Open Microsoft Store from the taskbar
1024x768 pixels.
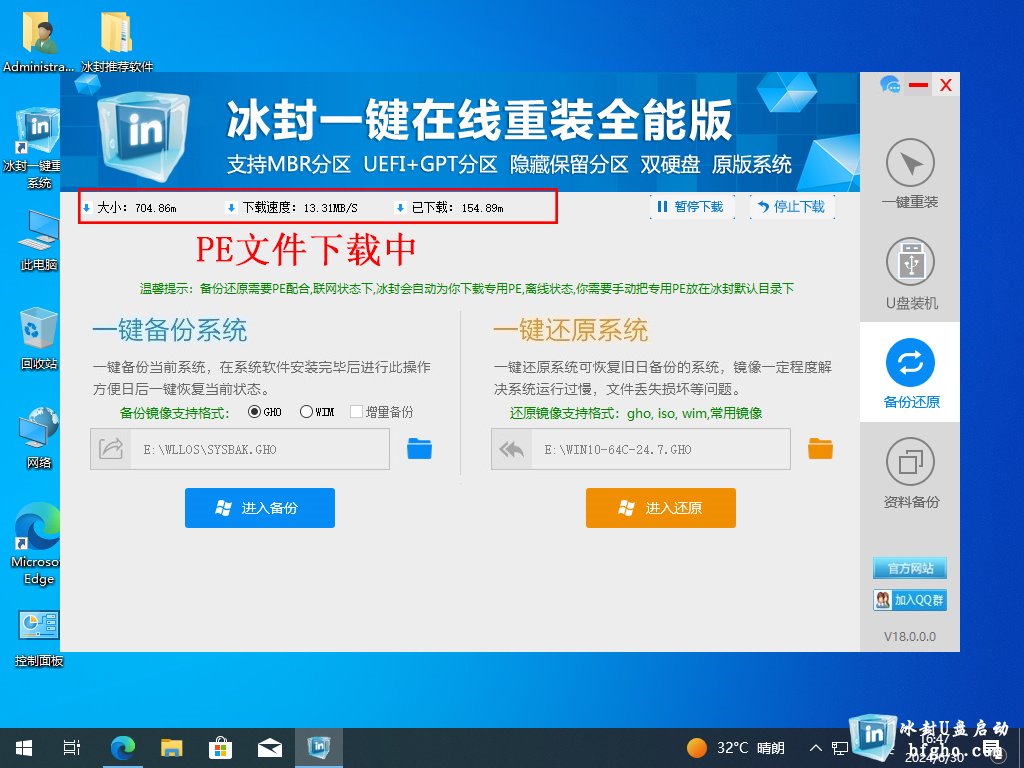220,748
